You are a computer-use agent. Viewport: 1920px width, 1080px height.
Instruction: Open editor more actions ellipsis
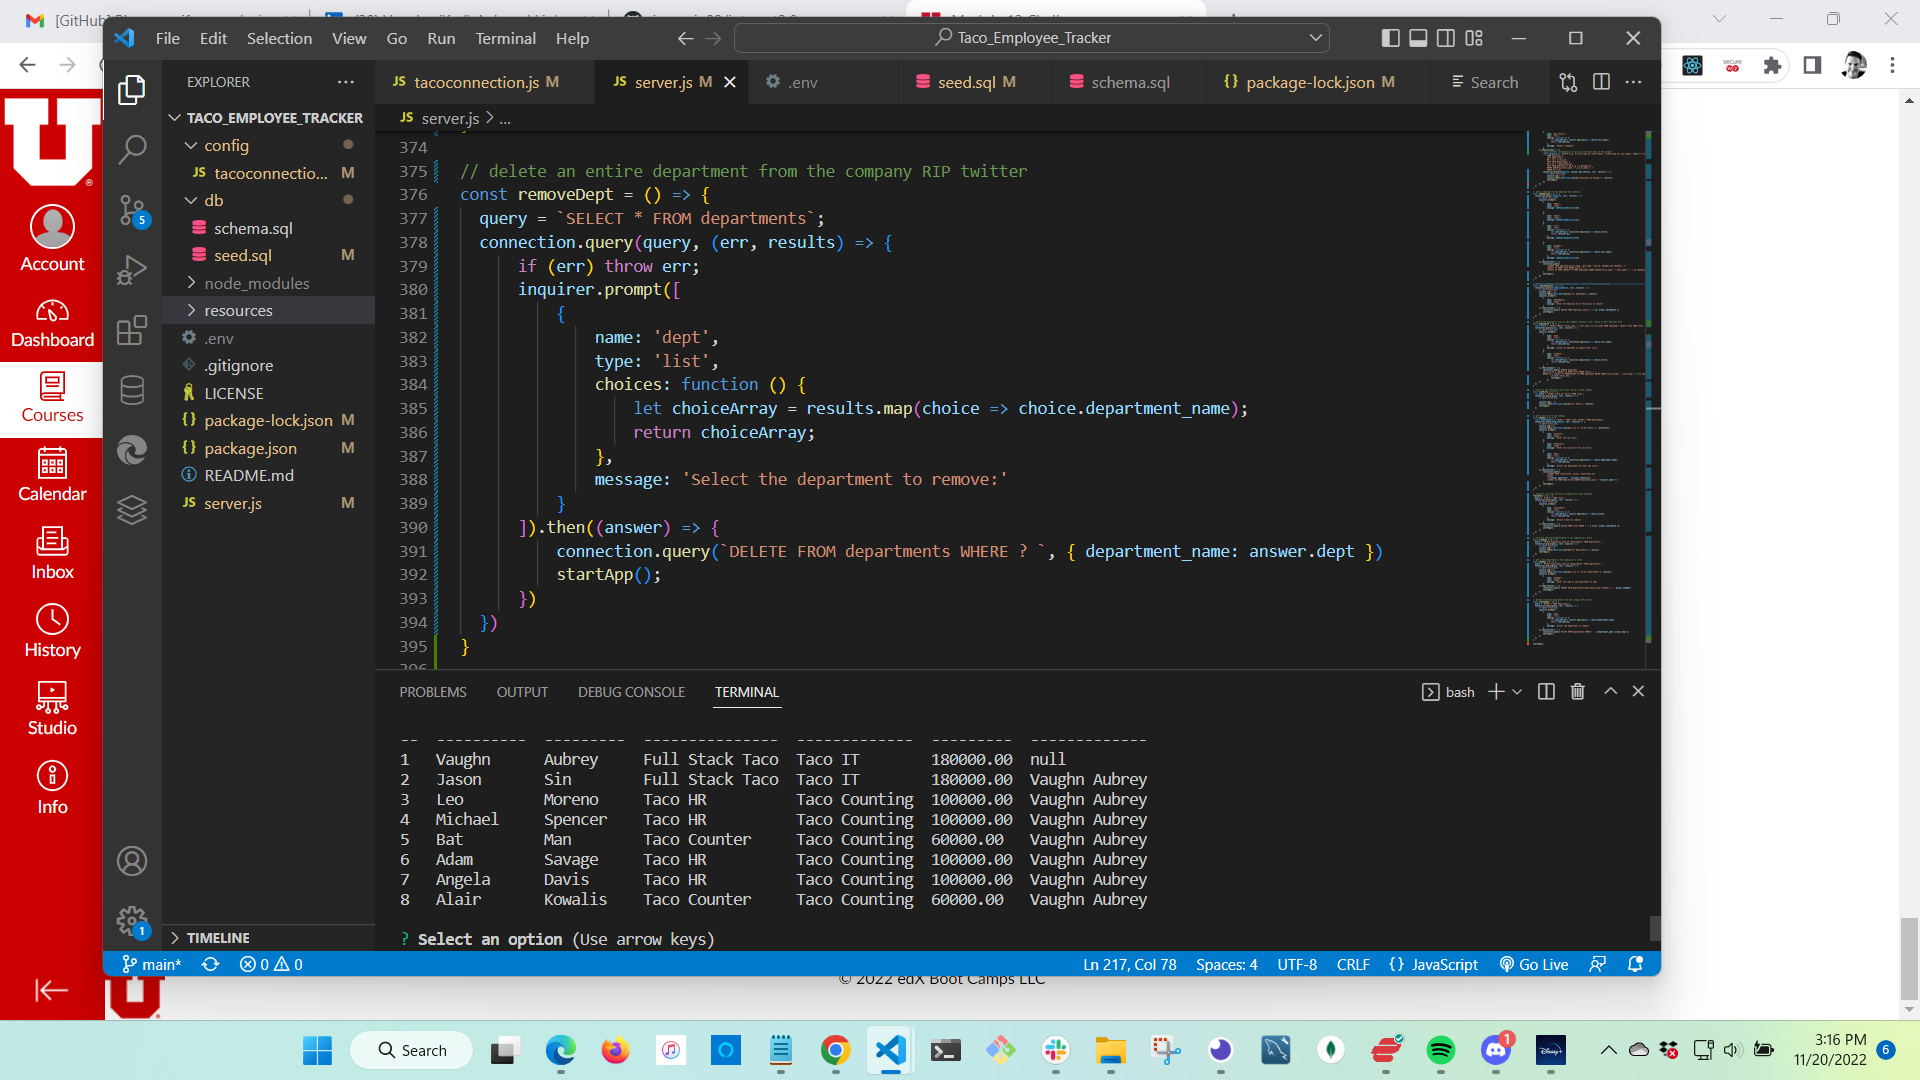coord(1633,82)
